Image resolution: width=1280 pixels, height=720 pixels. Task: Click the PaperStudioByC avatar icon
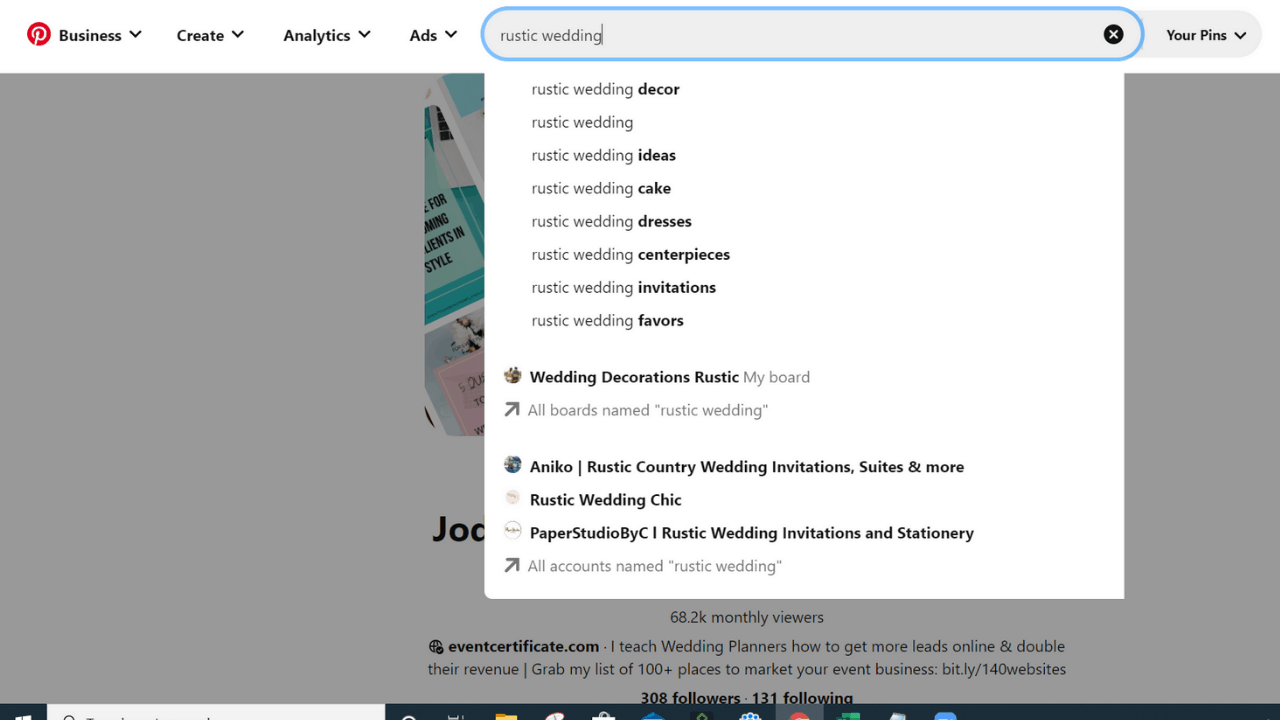pyautogui.click(x=513, y=531)
